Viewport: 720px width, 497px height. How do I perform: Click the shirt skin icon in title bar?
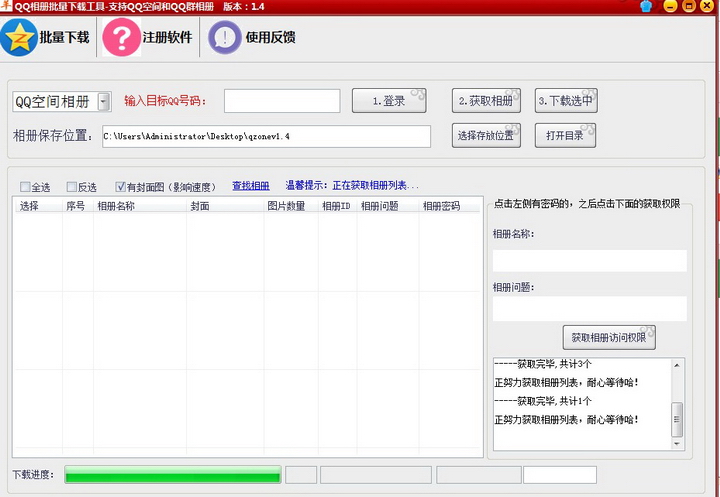646,6
